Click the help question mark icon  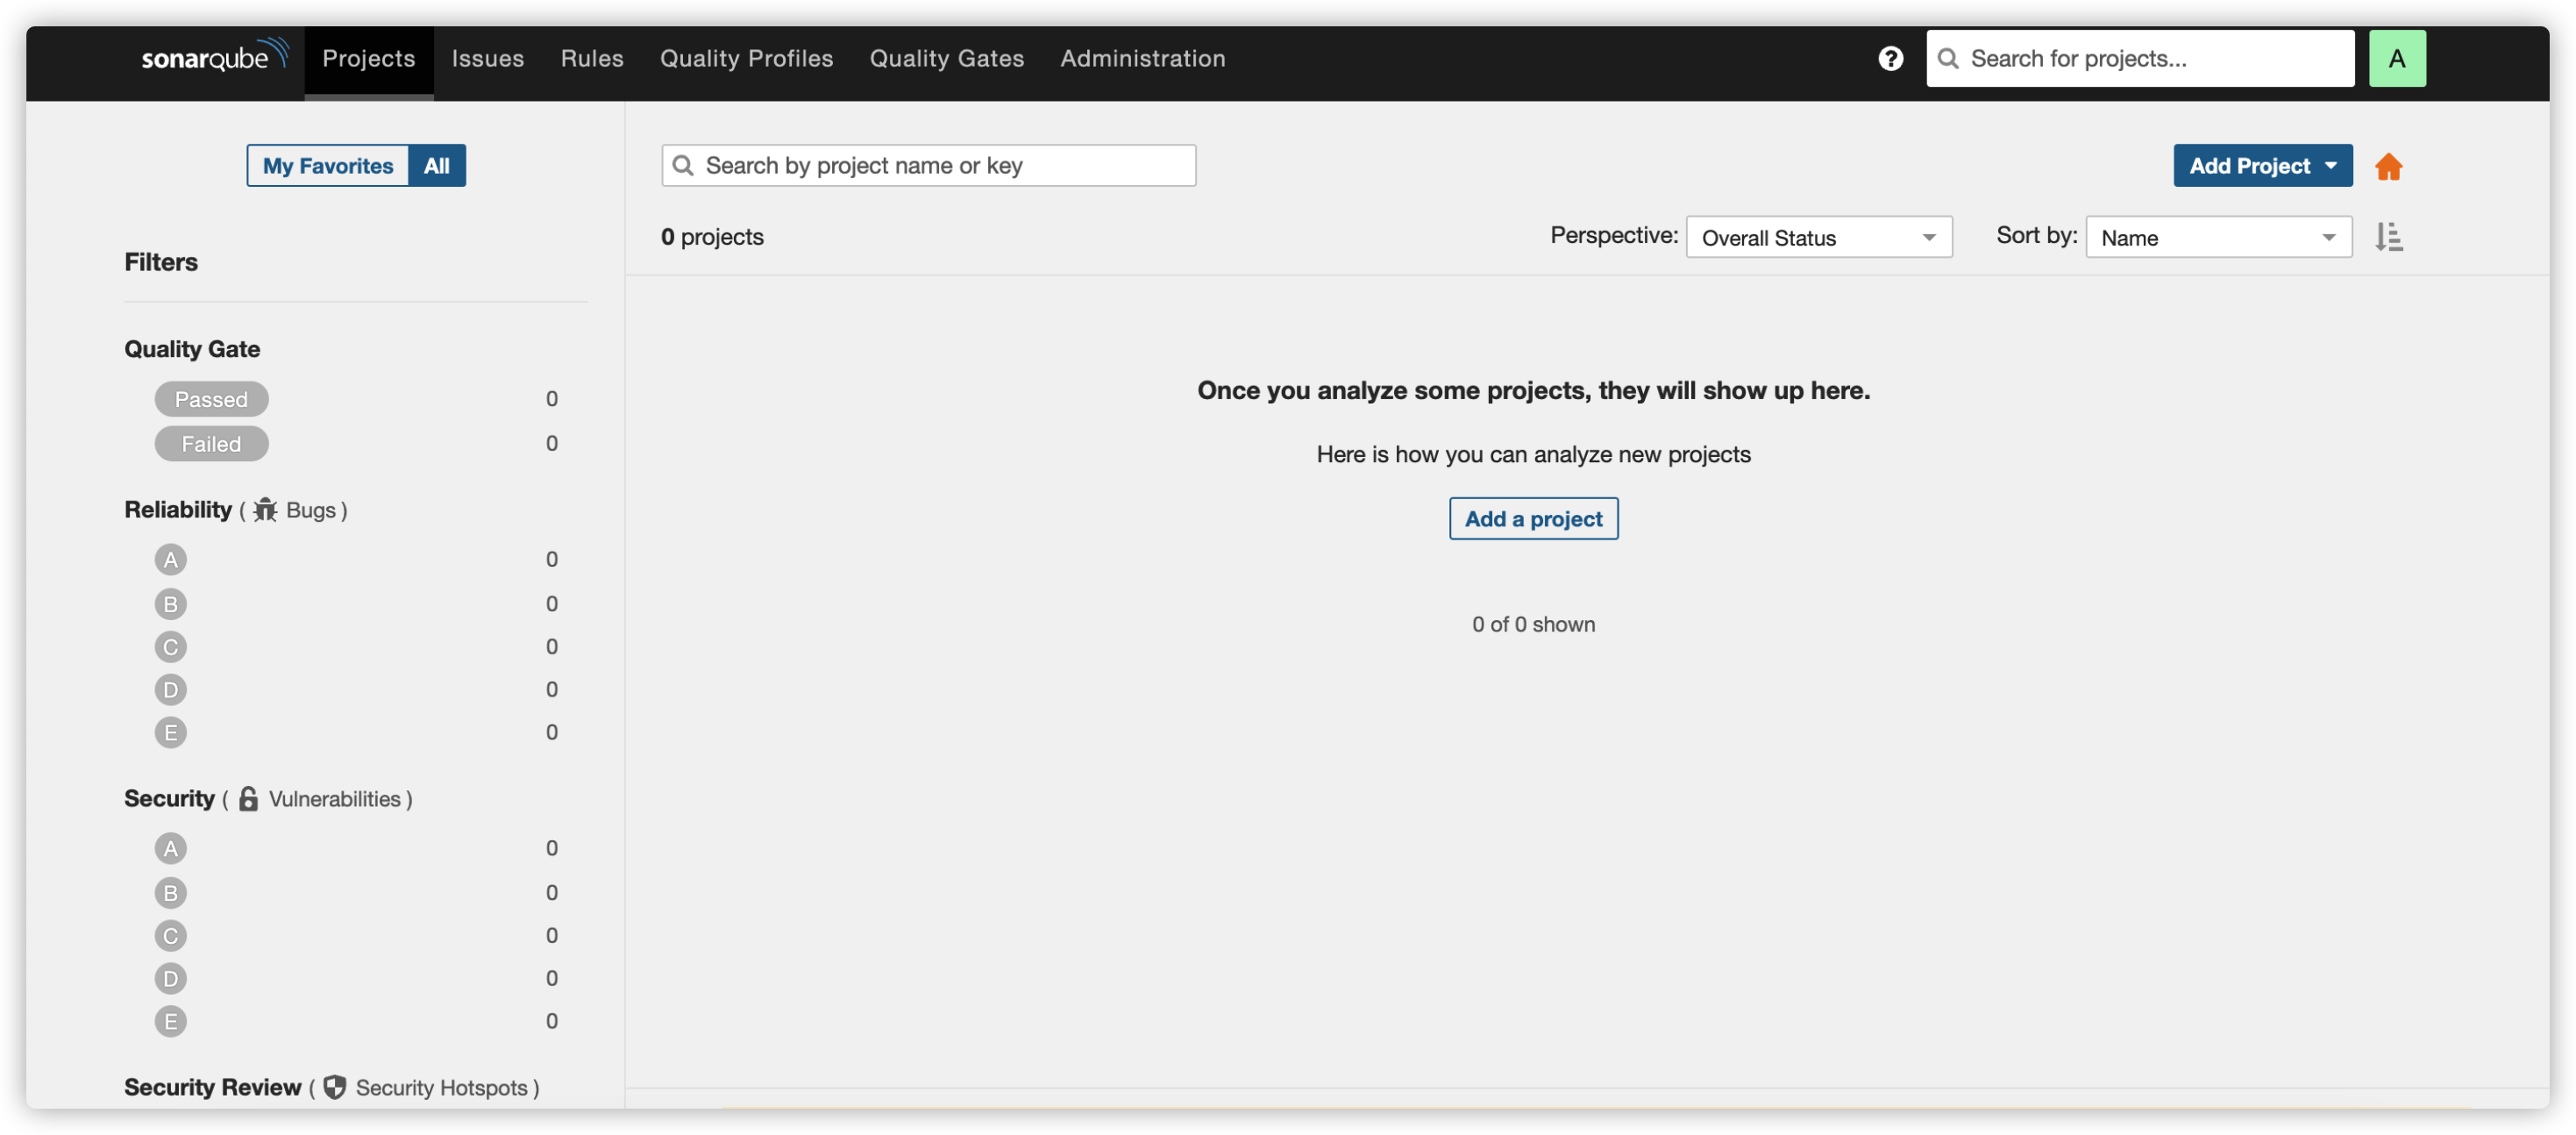tap(1890, 58)
